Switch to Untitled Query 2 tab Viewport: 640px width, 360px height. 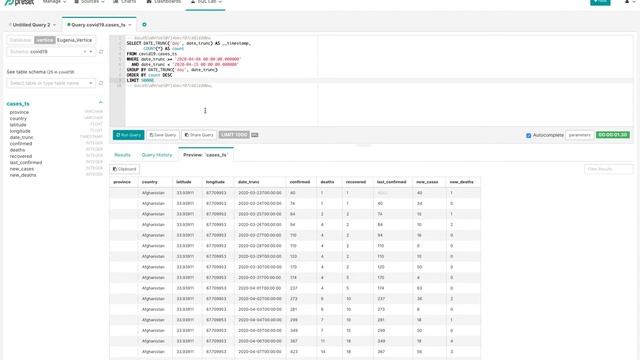point(31,25)
